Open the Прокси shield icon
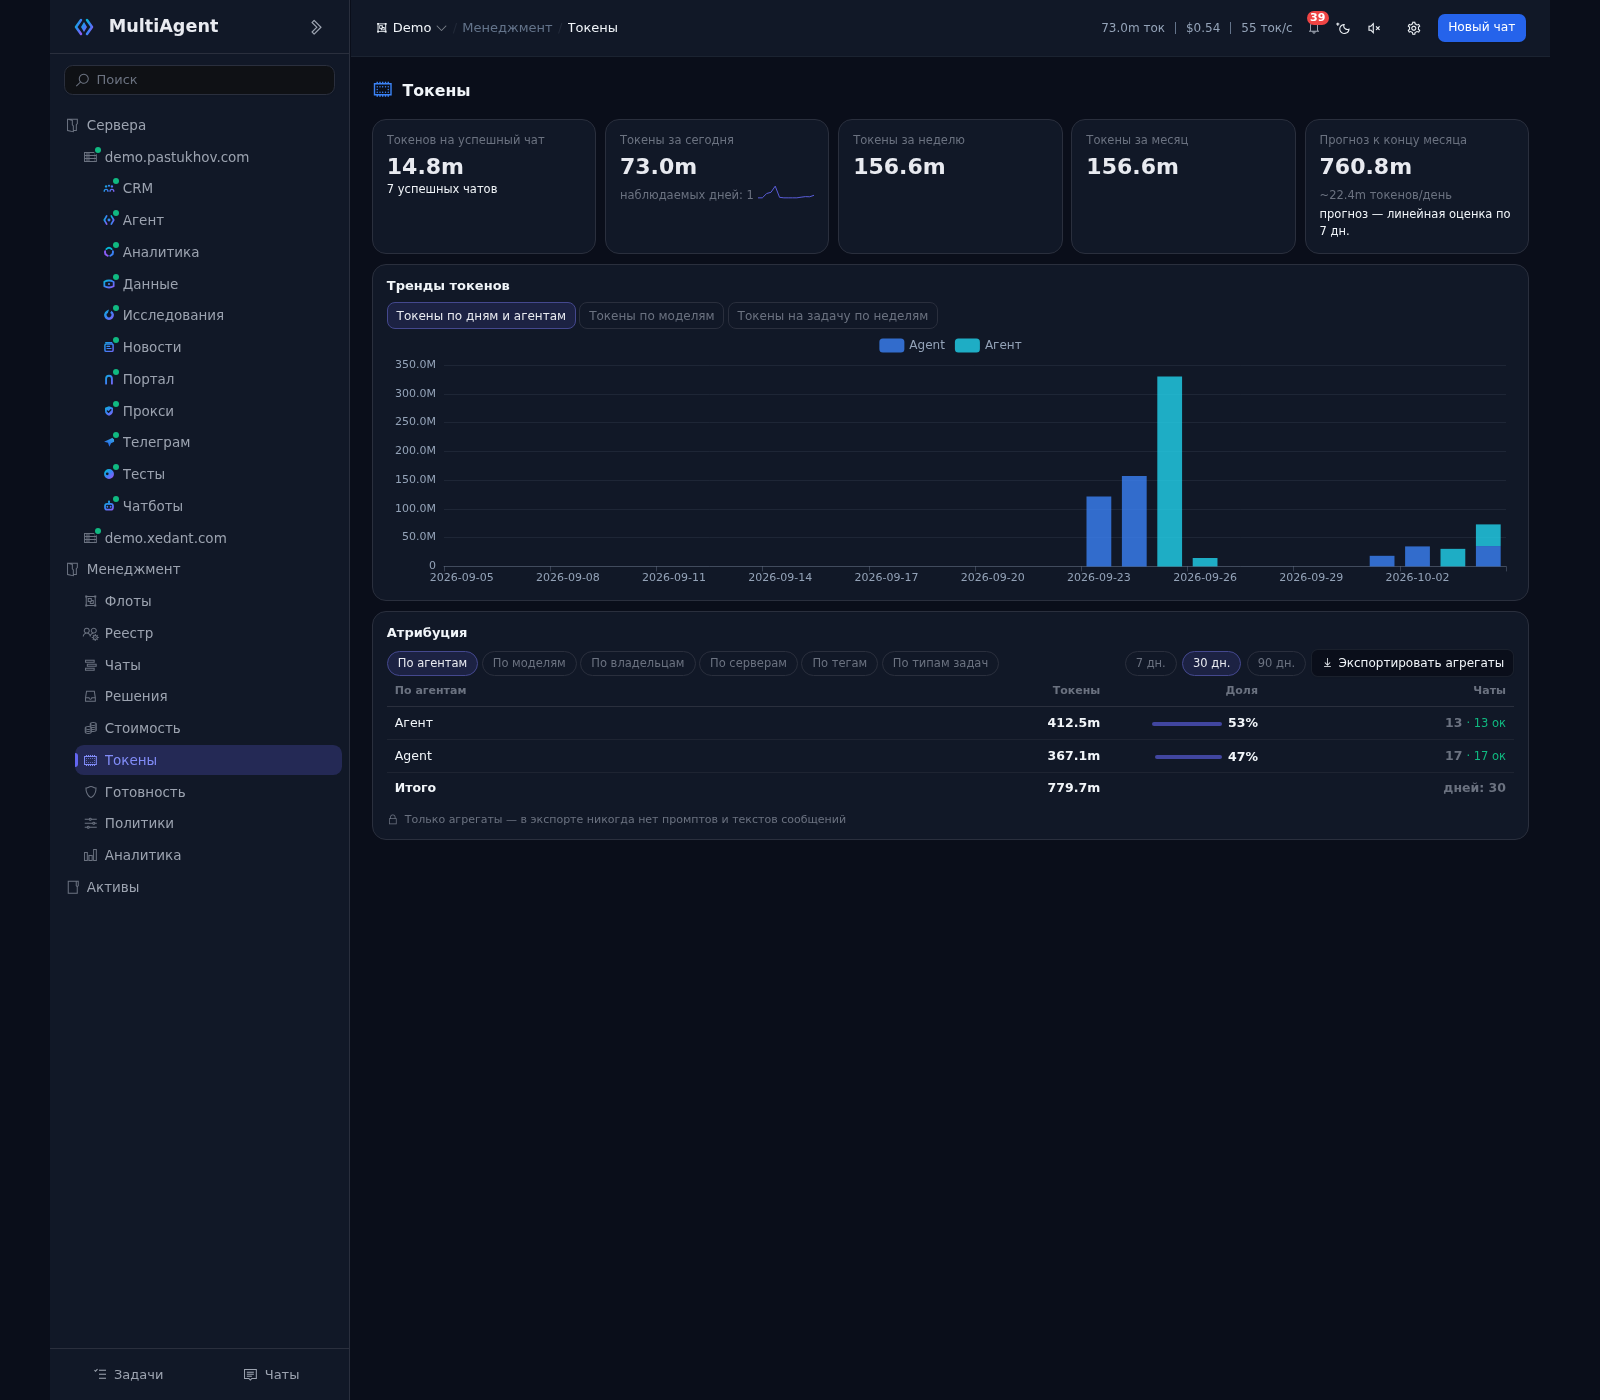 (109, 411)
